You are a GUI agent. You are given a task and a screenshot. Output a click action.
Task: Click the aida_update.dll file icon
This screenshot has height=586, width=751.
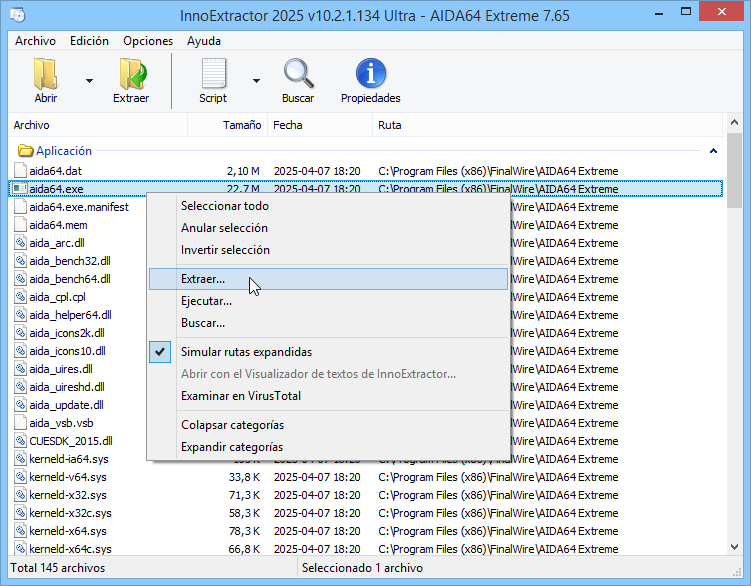(20, 405)
